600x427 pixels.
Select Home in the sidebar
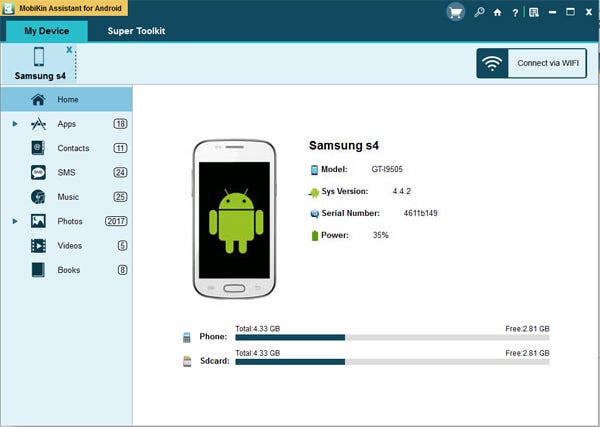[66, 99]
